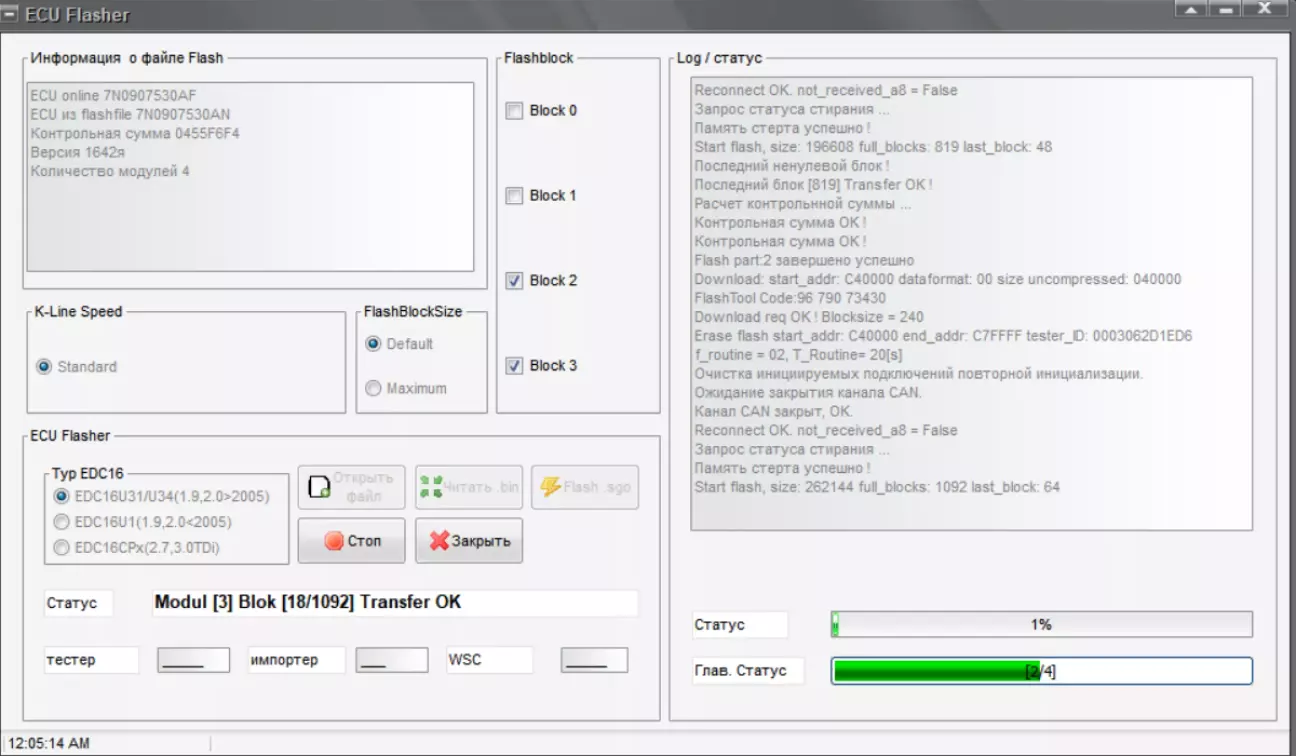This screenshot has width=1296, height=756.
Task: Select Standard K-Line speed option
Action: pos(44,367)
